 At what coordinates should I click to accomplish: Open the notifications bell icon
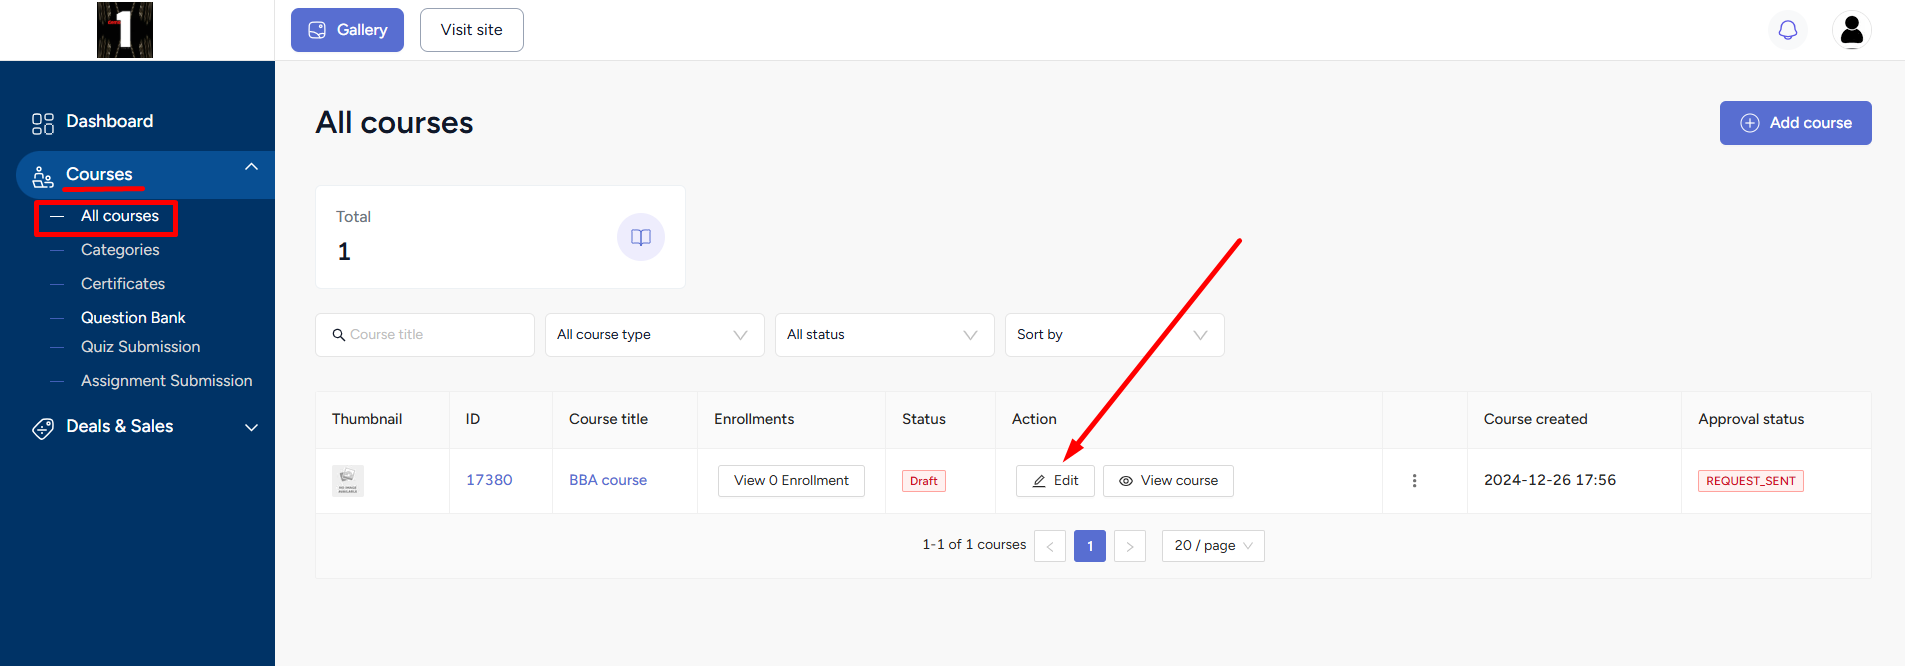tap(1788, 30)
